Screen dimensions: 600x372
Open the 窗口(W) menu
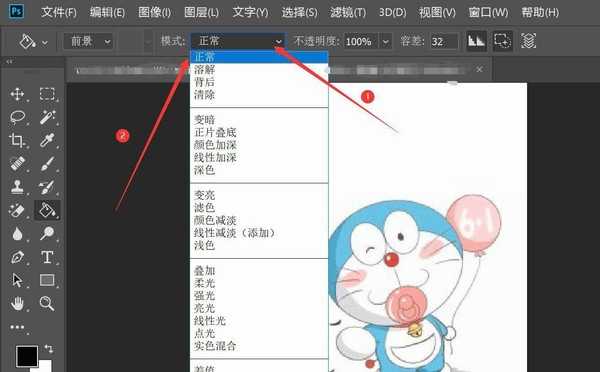click(x=488, y=12)
